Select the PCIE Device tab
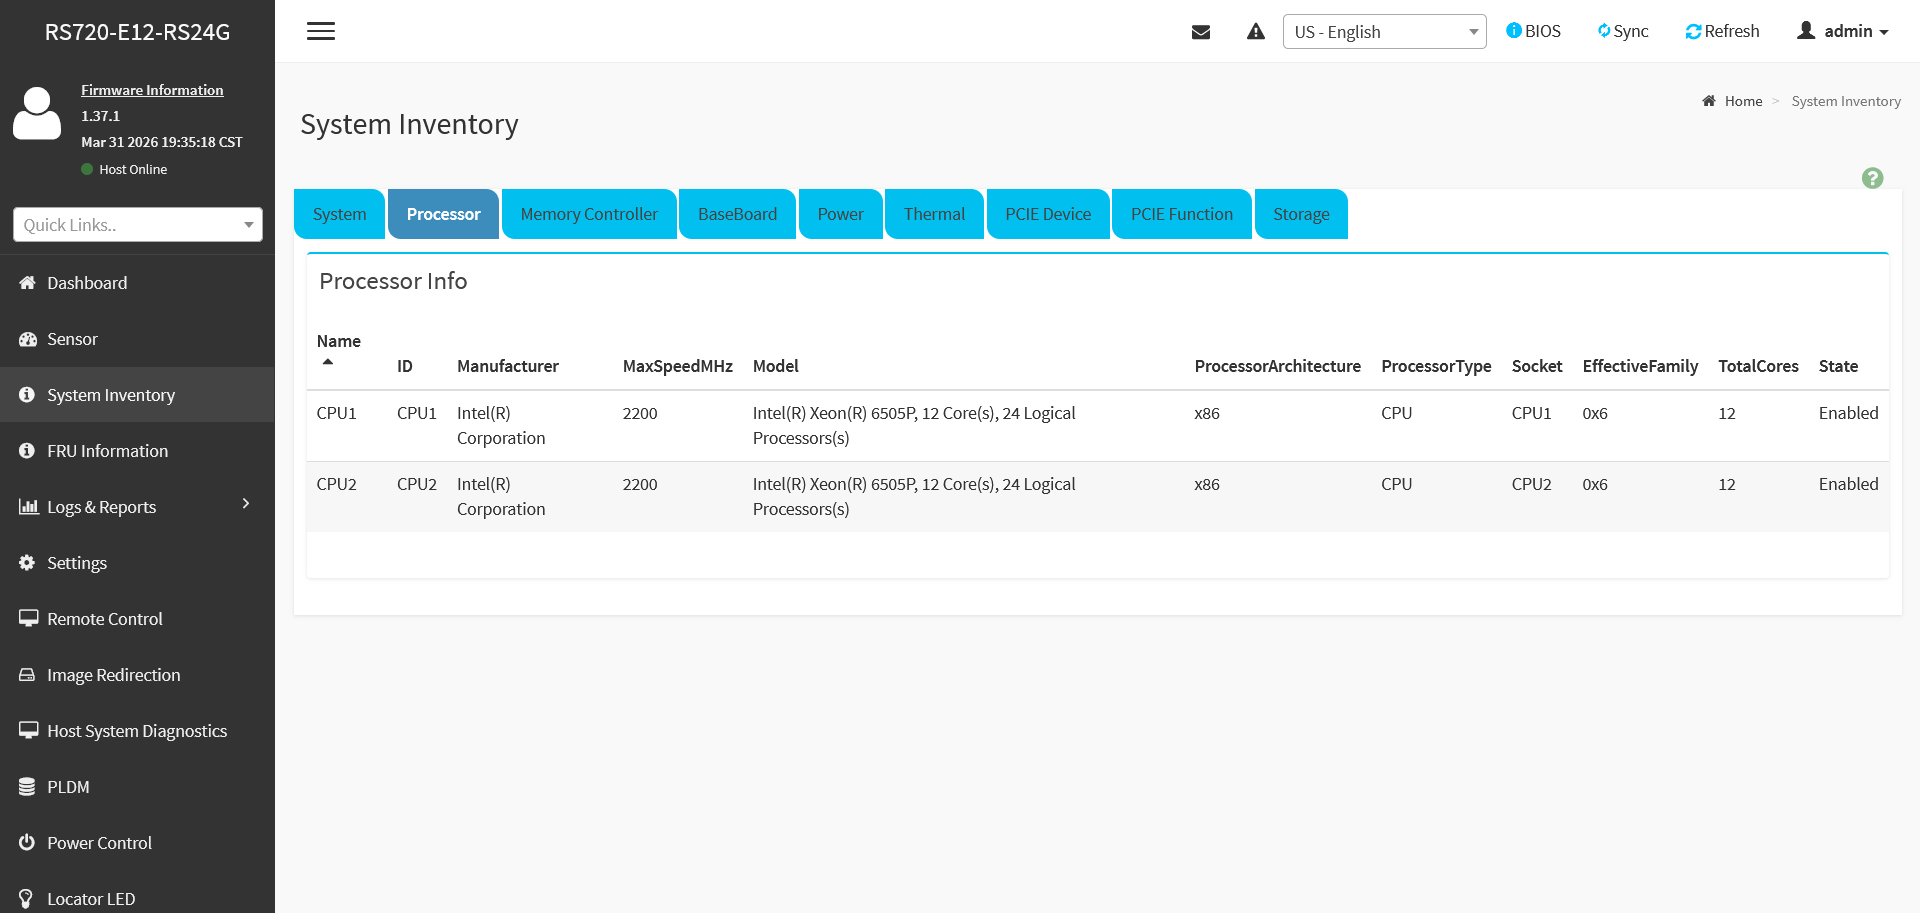The image size is (1920, 913). [1048, 214]
